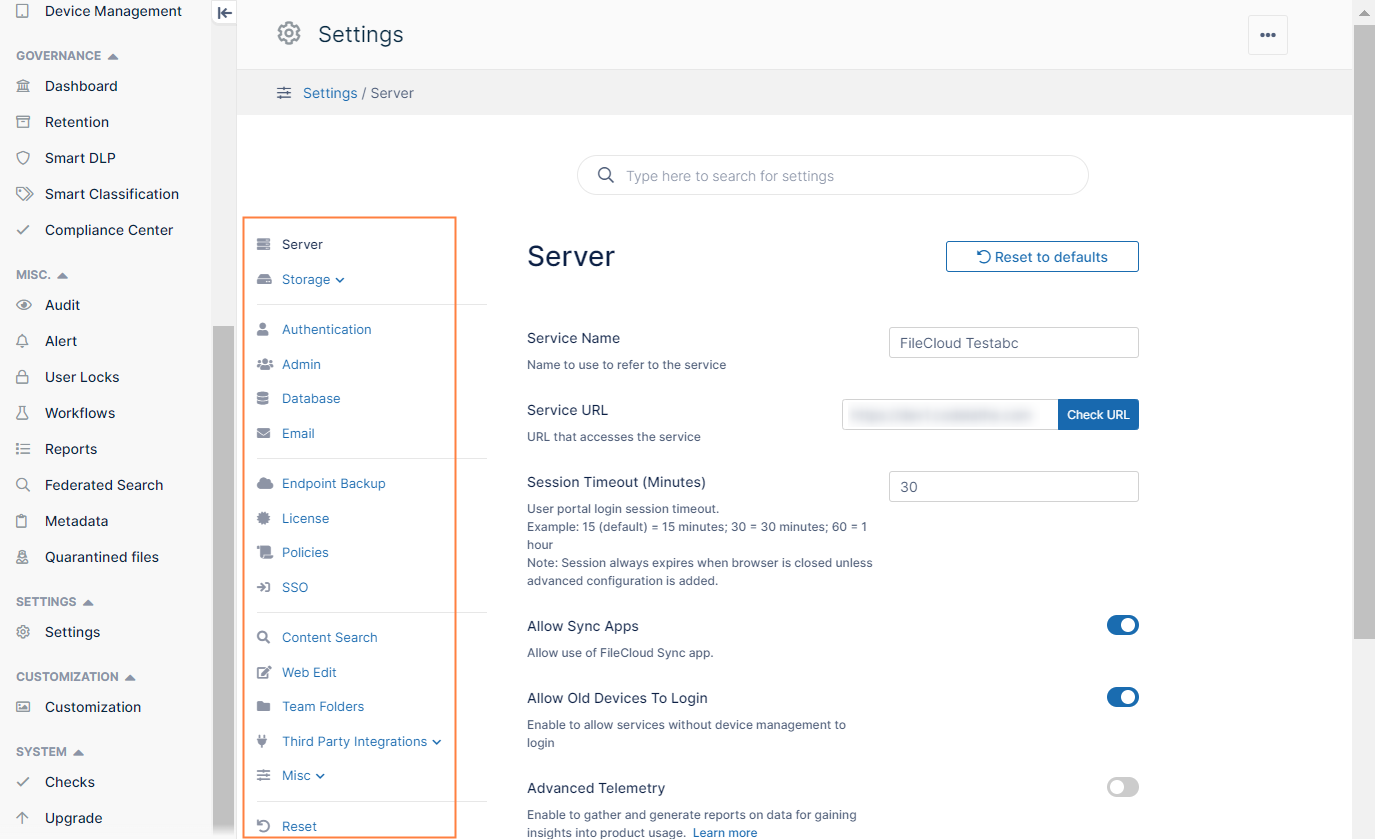Image resolution: width=1375 pixels, height=839 pixels.
Task: Select the Database icon in settings menu
Action: pyautogui.click(x=263, y=398)
